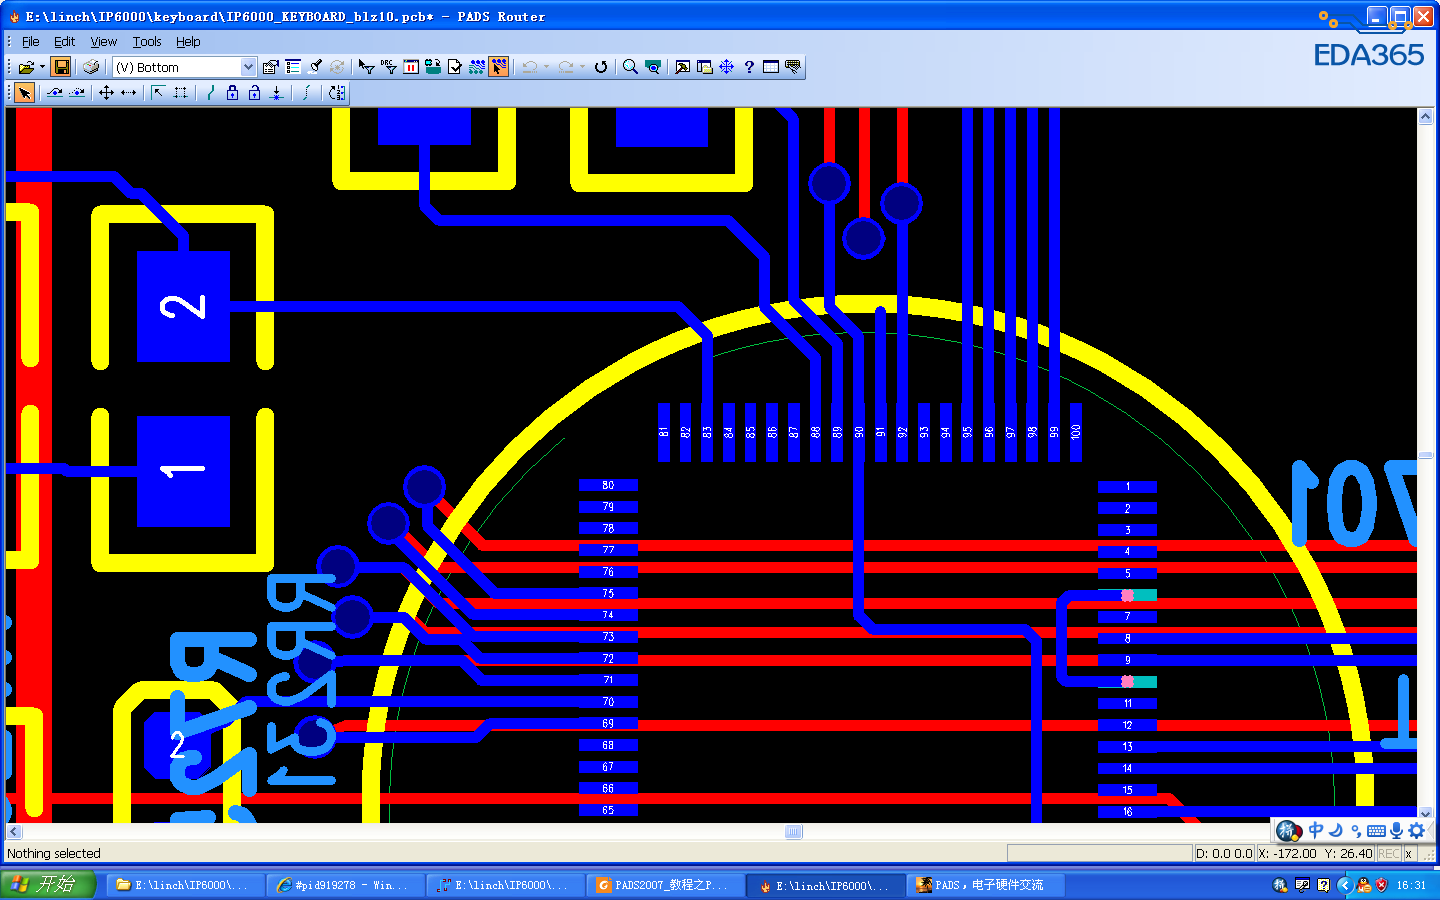Open the spreadsheet window icon
Screen dimensions: 1440x900
[771, 67]
